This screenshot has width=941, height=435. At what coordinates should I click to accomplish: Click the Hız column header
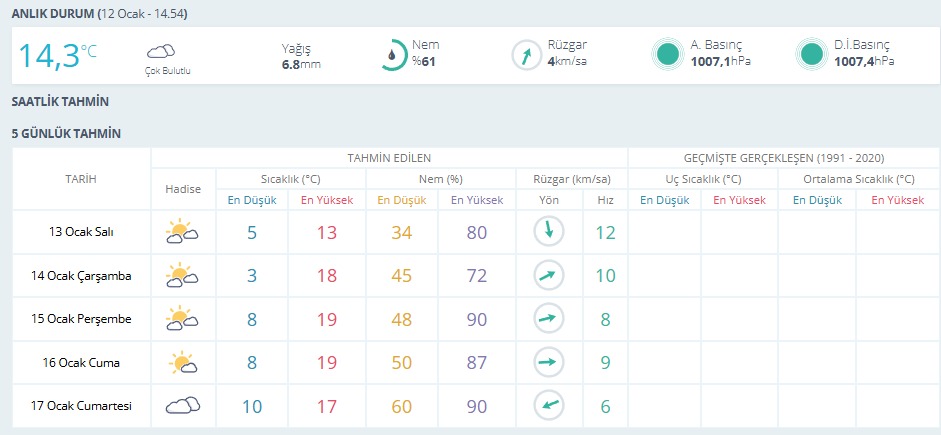click(x=606, y=200)
